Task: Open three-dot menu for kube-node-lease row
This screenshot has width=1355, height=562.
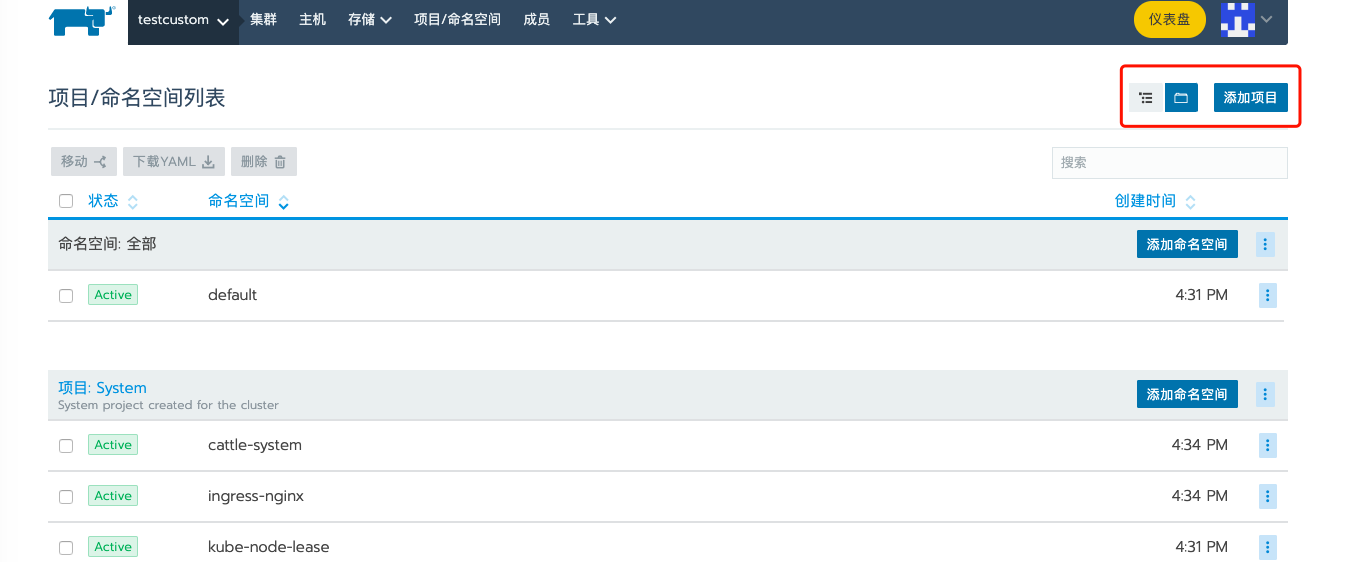Action: [1267, 547]
